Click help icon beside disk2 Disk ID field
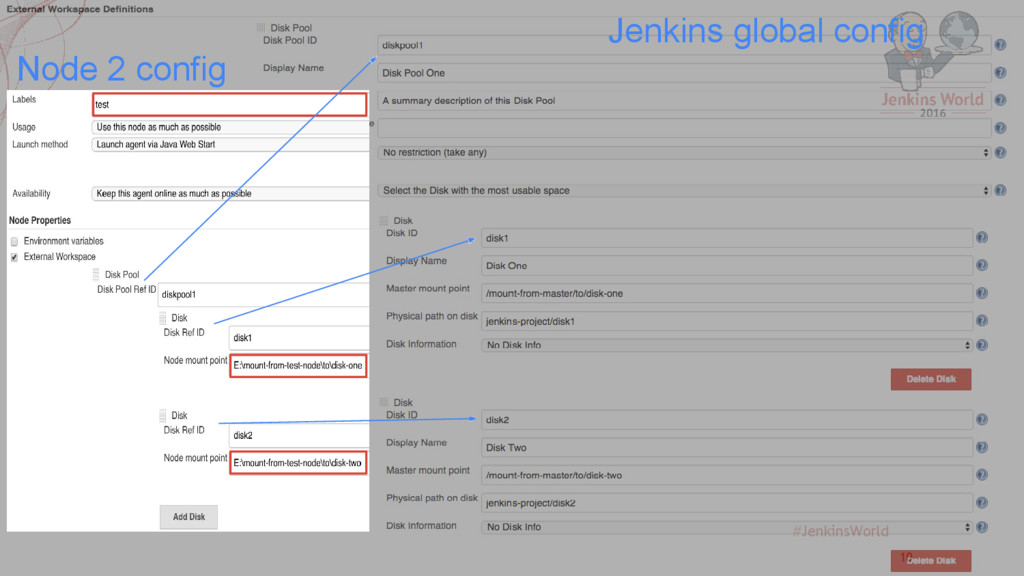The image size is (1024, 576). [x=982, y=420]
